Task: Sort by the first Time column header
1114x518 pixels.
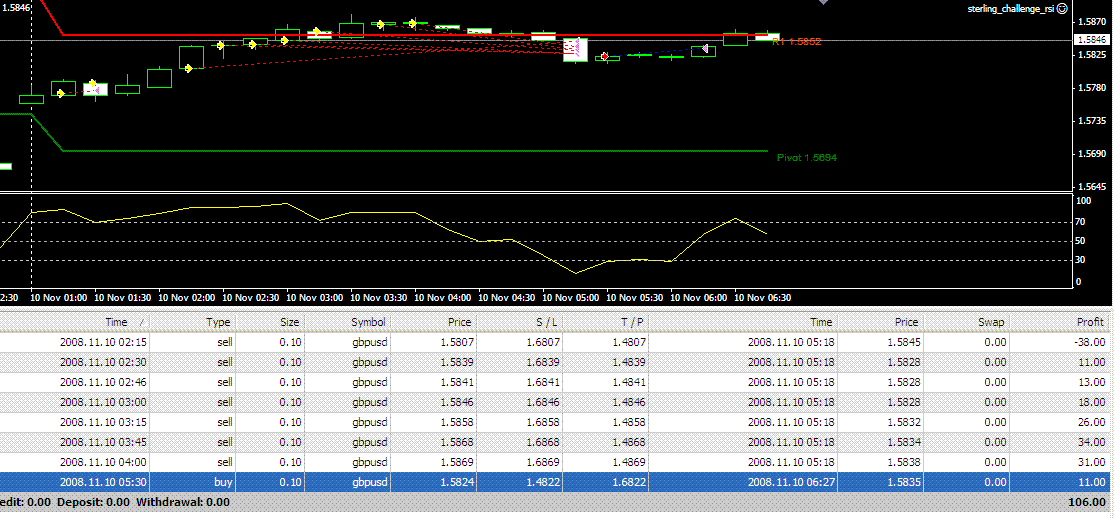Action: pyautogui.click(x=75, y=322)
